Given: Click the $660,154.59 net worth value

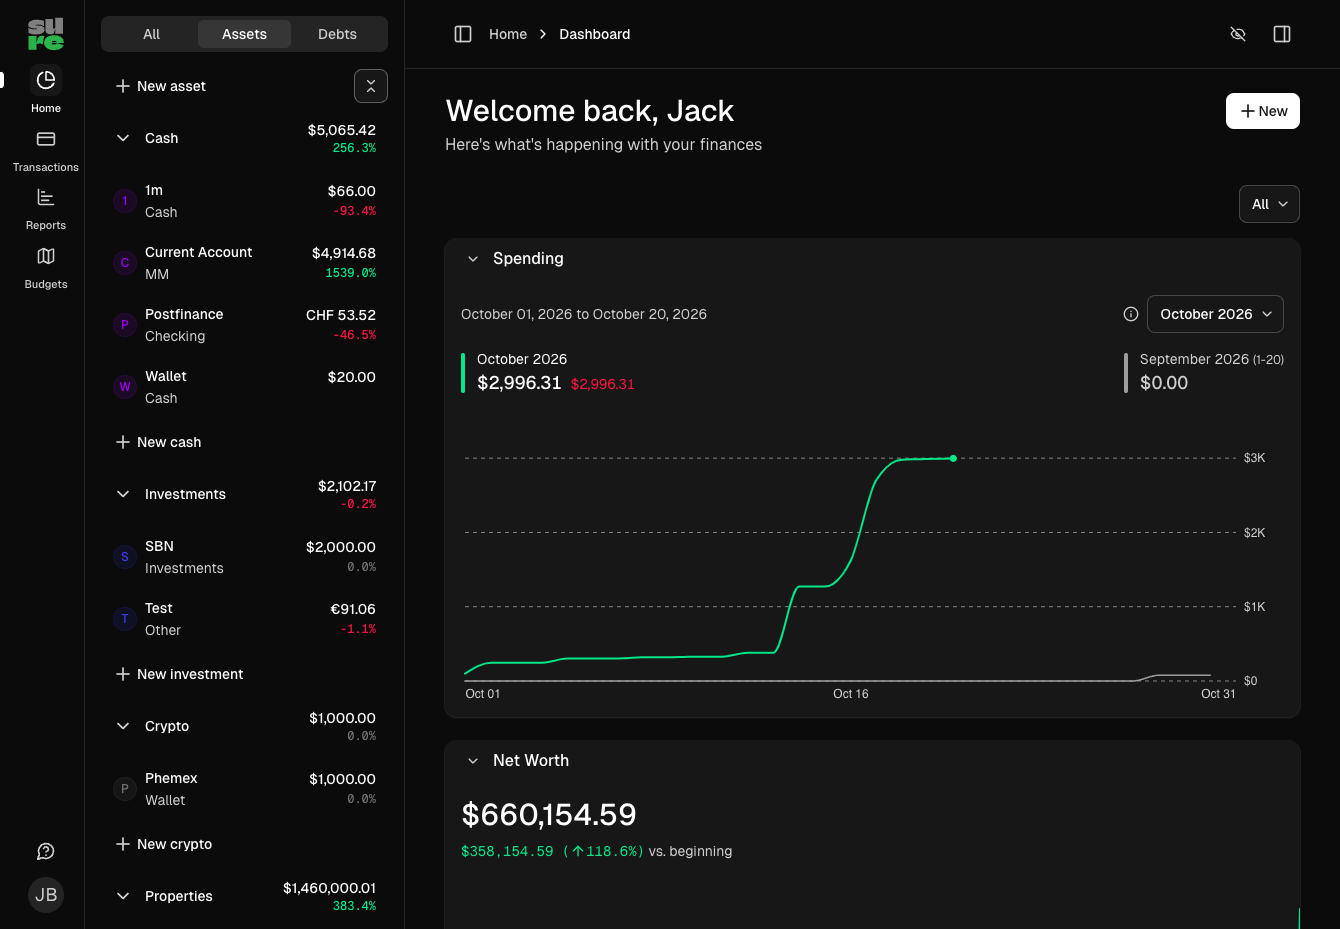Looking at the screenshot, I should [549, 814].
